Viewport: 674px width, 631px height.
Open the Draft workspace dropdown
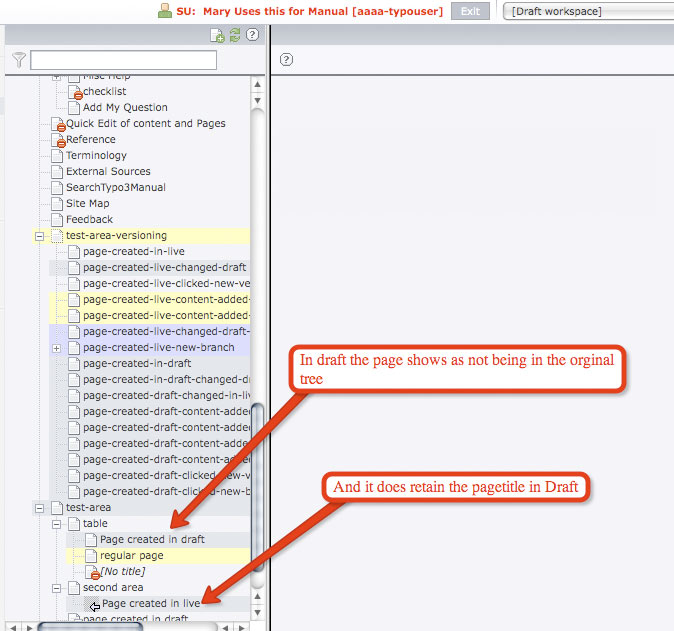589,11
